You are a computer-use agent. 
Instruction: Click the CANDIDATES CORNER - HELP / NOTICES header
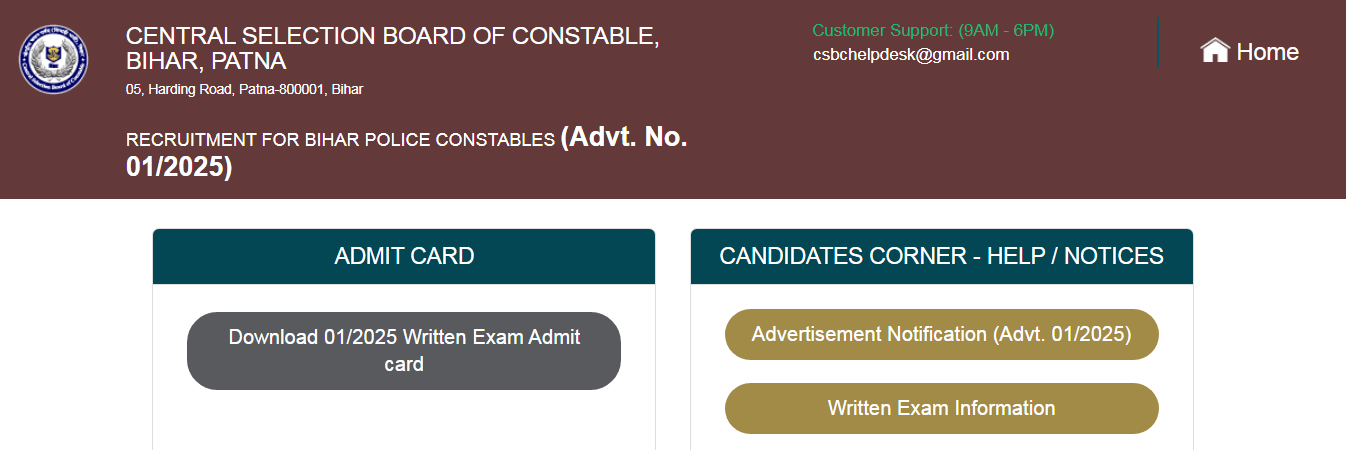coord(941,256)
